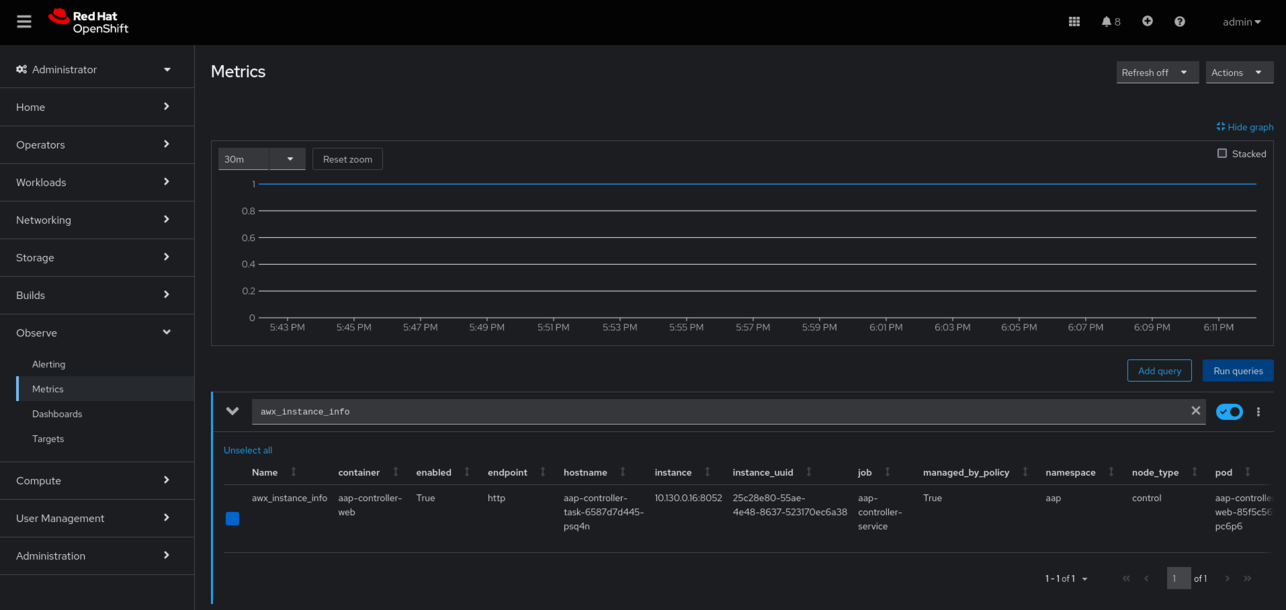Click the Run queries button
The image size is (1286, 610).
[1237, 371]
